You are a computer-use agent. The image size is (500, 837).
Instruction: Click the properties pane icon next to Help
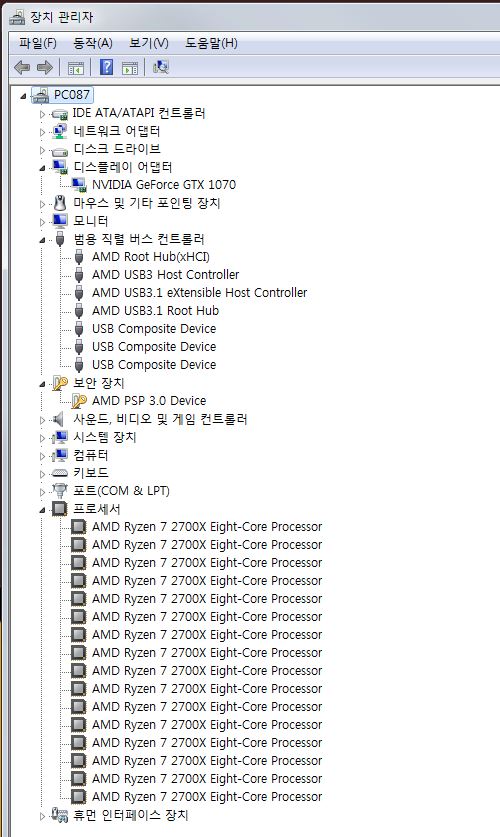click(x=130, y=68)
